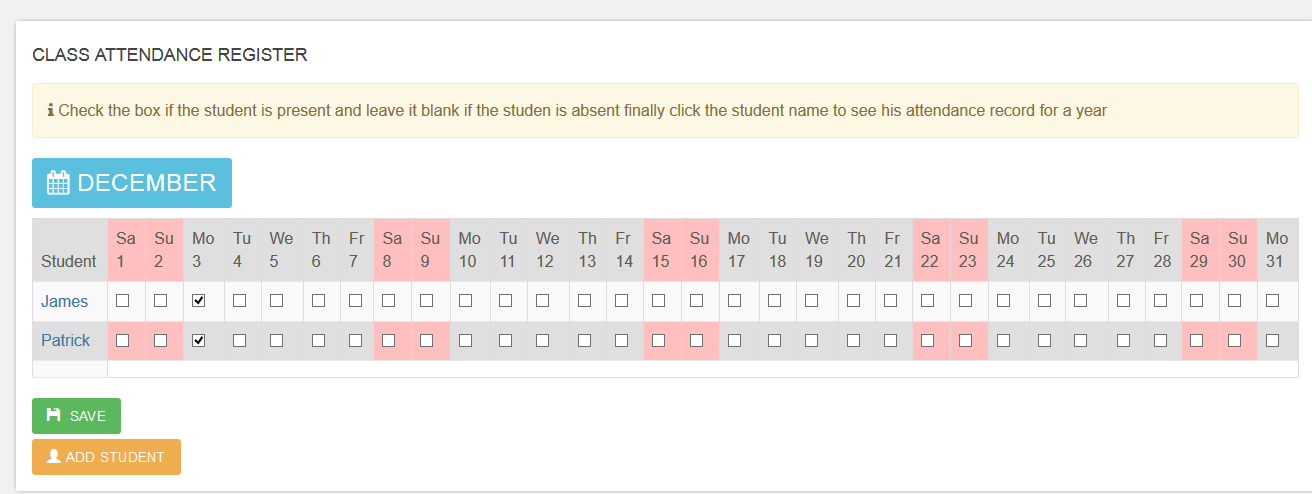
Task: Check James's Wednesday 19 attendance box
Action: (811, 300)
